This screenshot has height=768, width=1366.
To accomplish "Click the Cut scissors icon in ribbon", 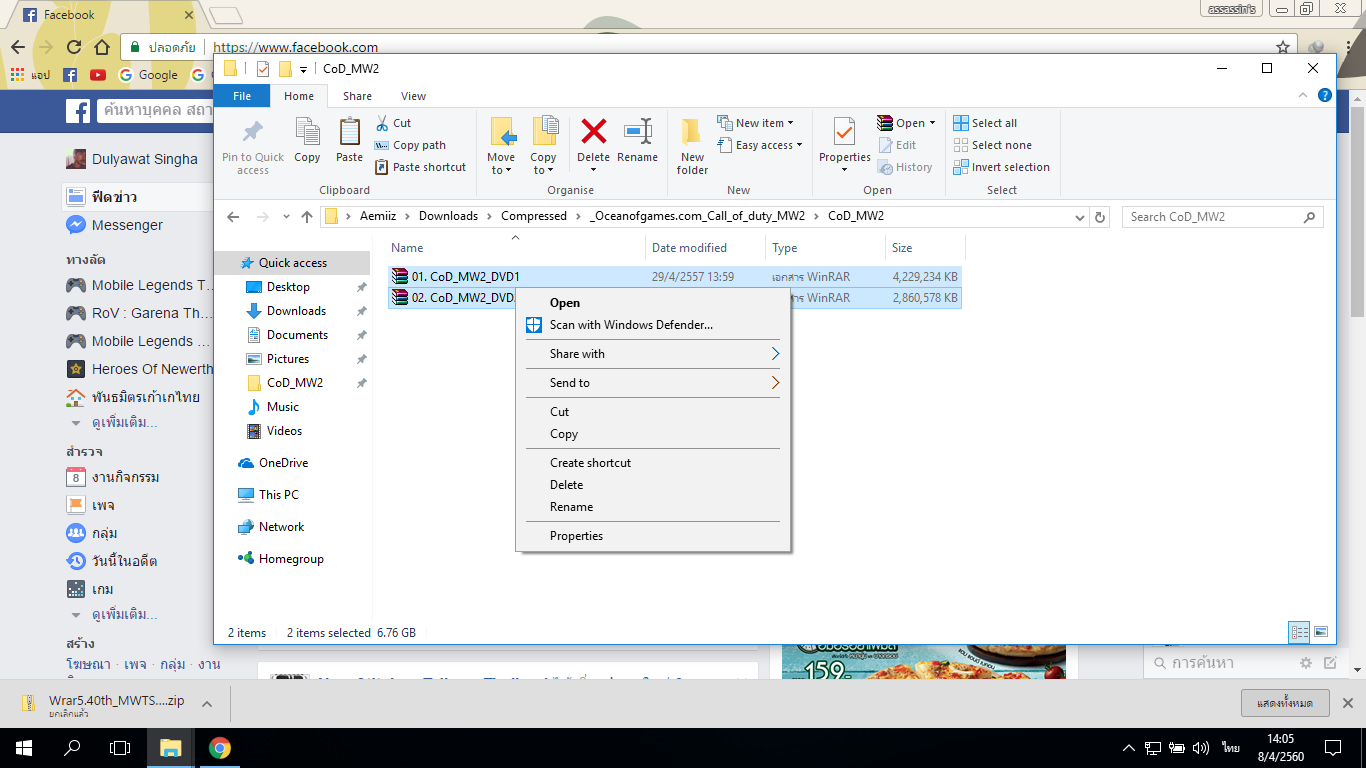I will pyautogui.click(x=382, y=123).
